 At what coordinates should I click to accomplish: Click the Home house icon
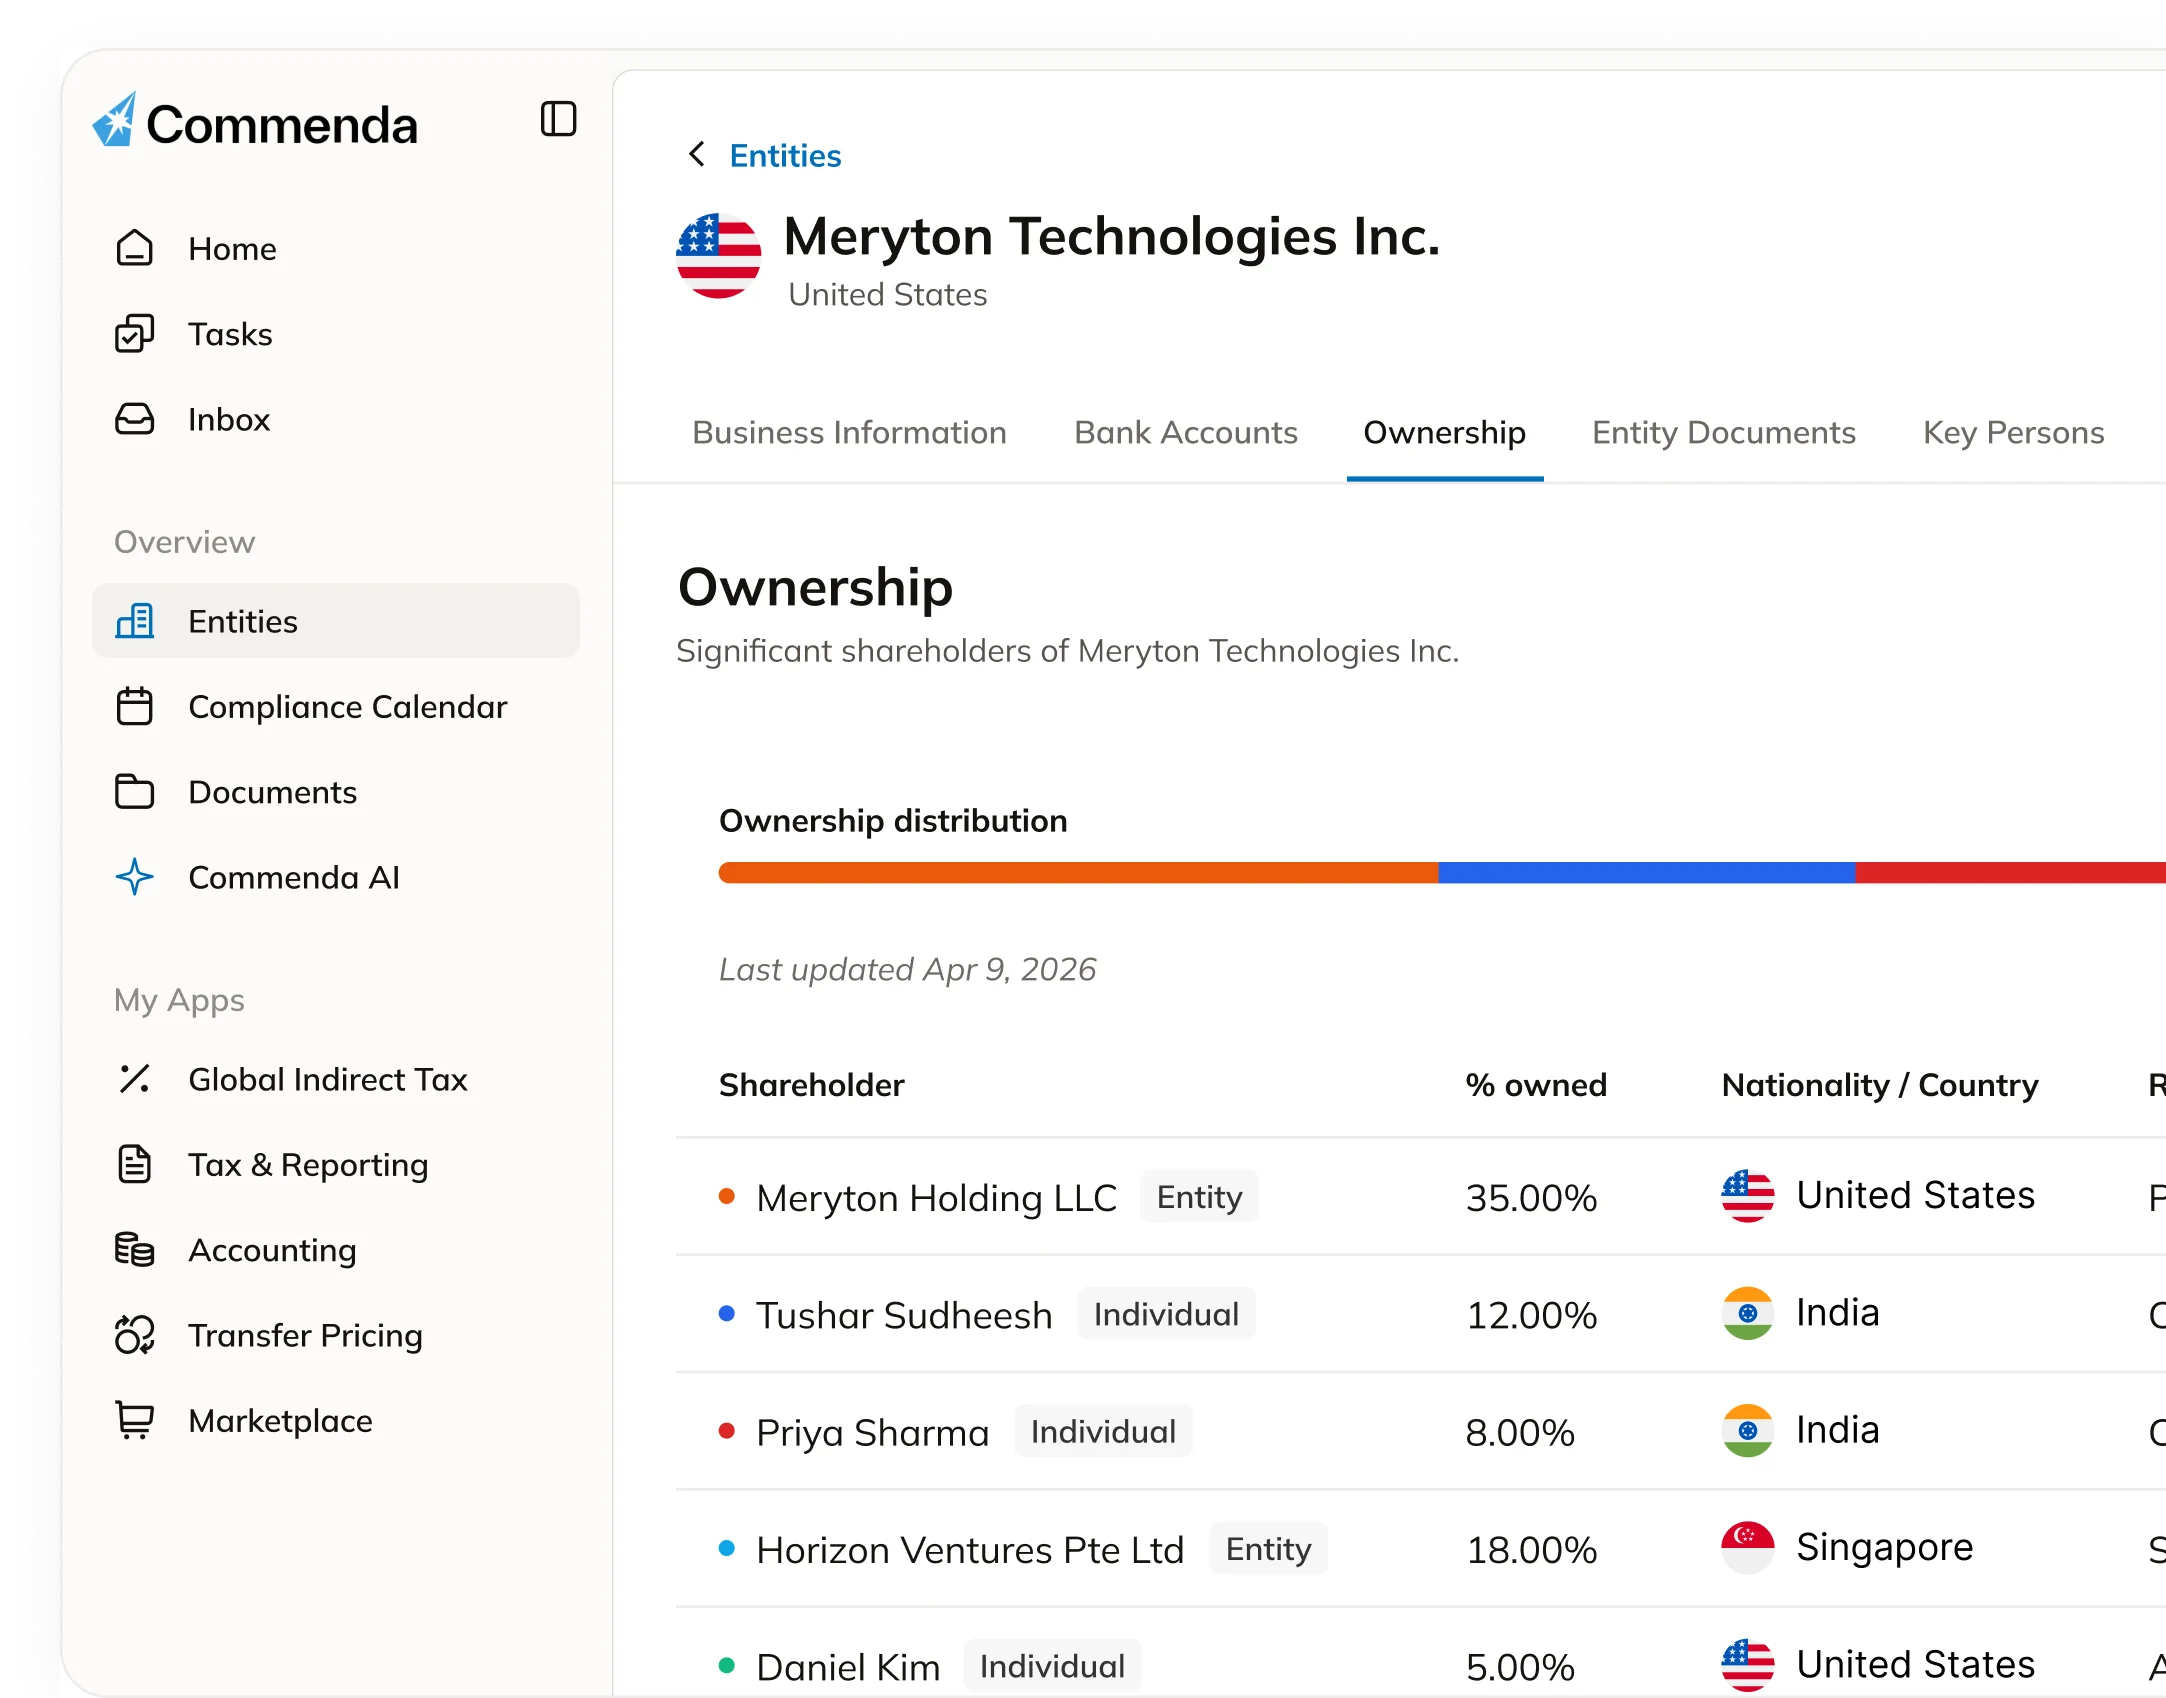(x=134, y=248)
